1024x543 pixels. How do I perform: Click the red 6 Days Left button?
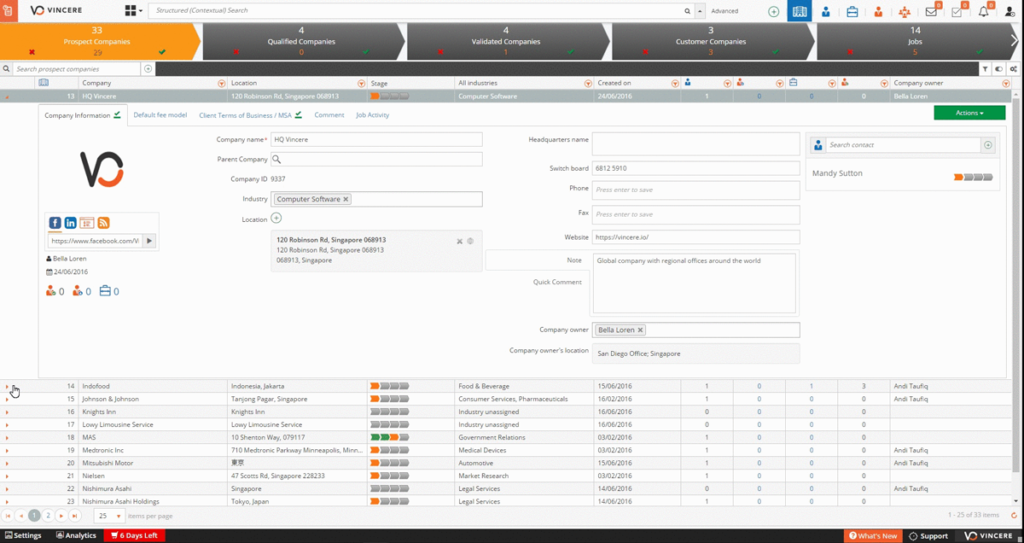coord(134,536)
